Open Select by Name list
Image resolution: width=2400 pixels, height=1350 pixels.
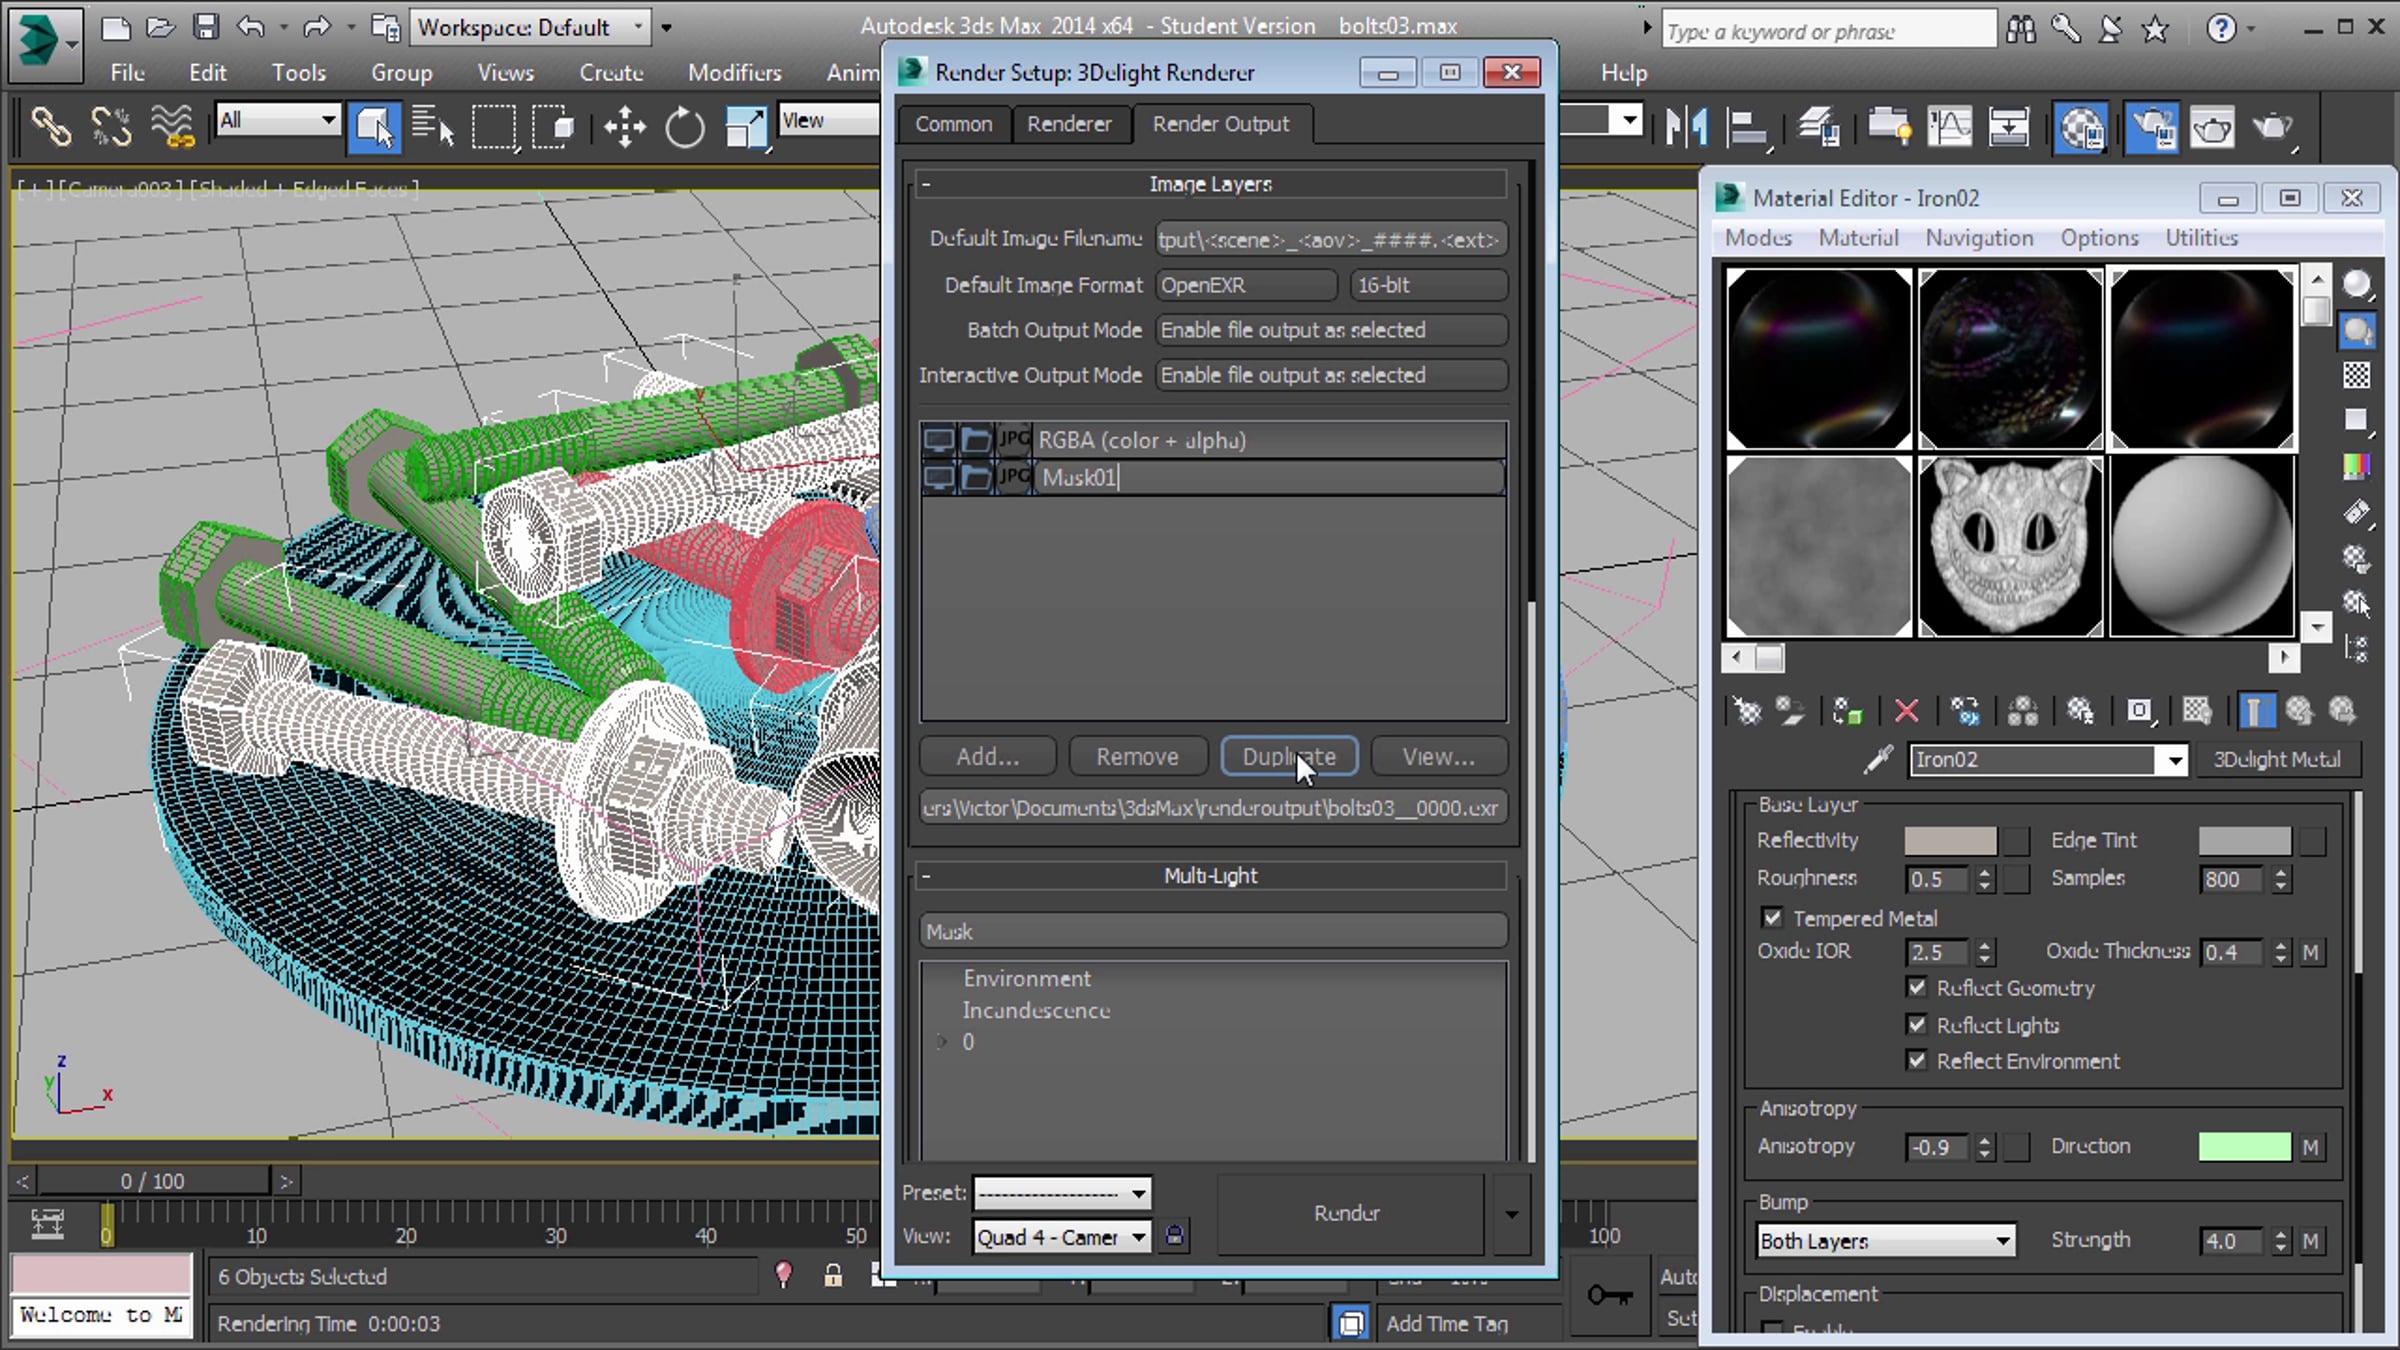tap(433, 127)
